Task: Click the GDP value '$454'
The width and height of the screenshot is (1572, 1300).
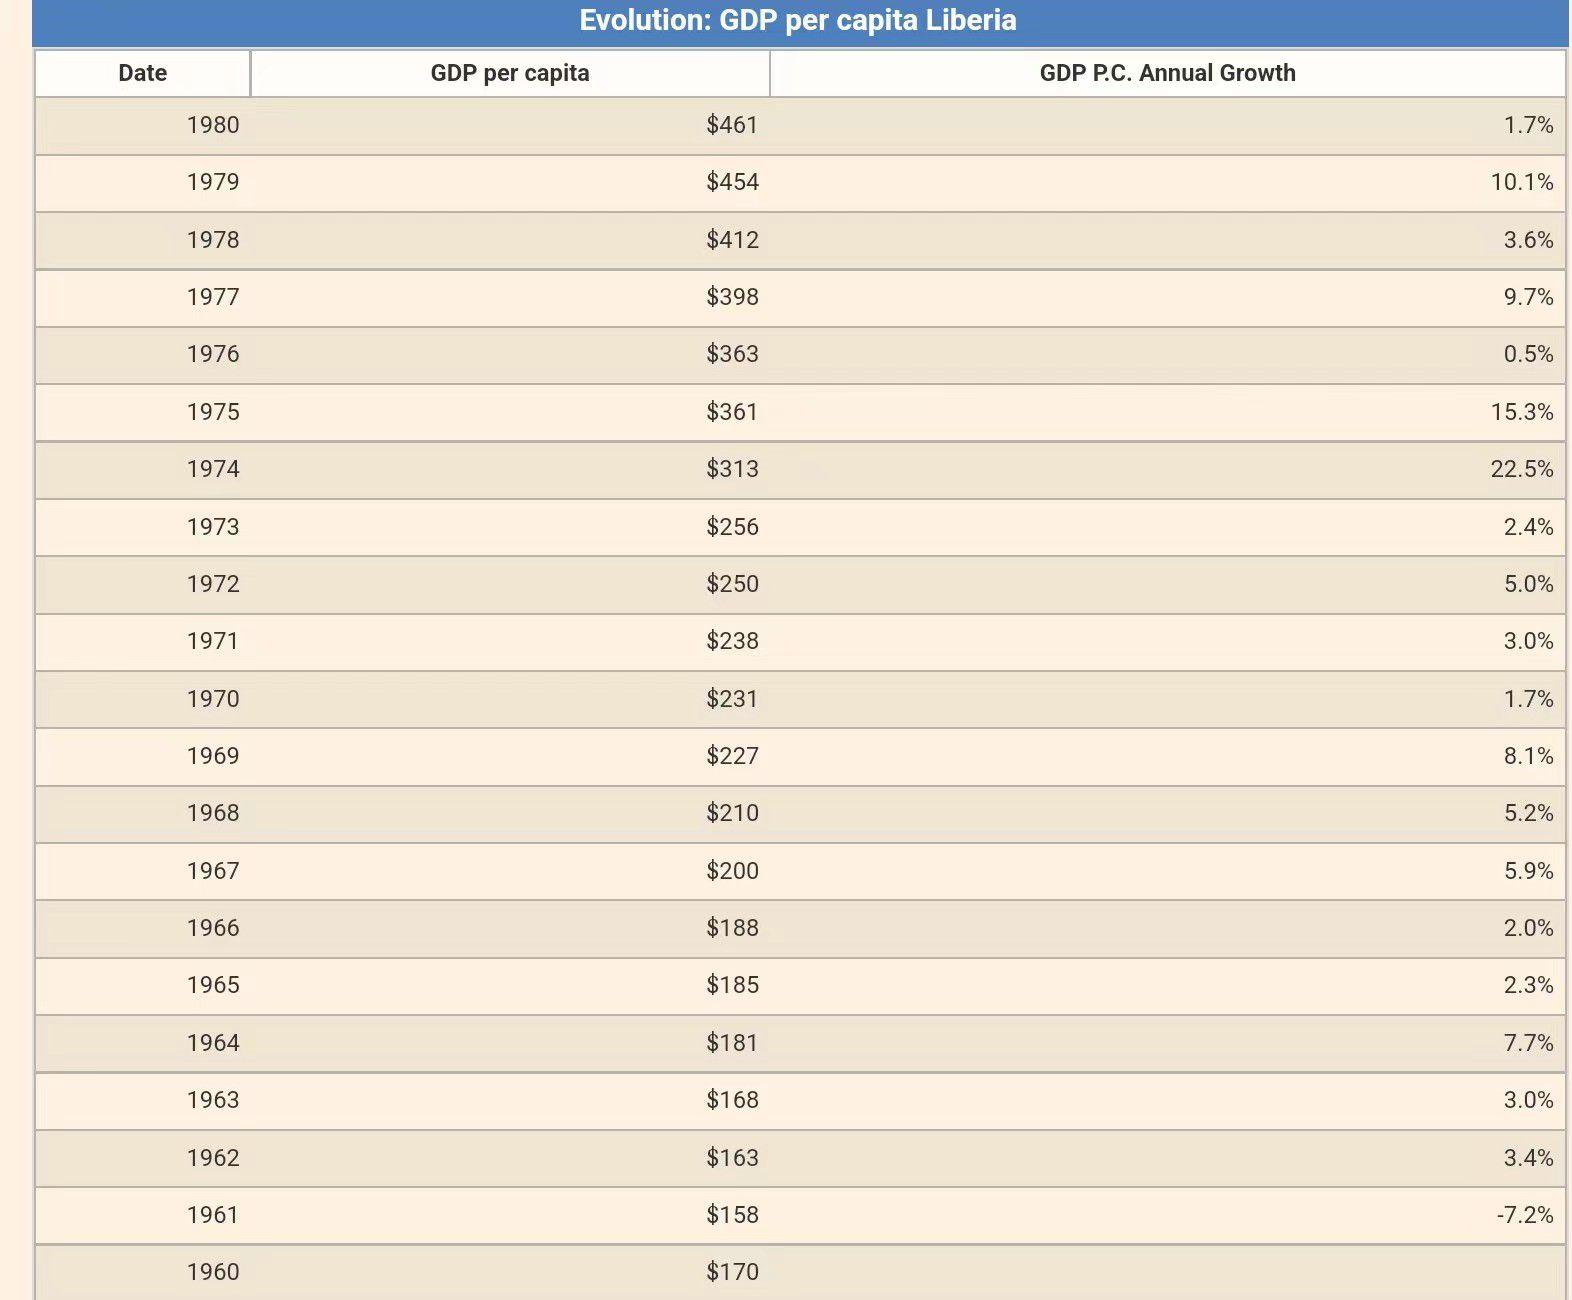Action: (732, 182)
